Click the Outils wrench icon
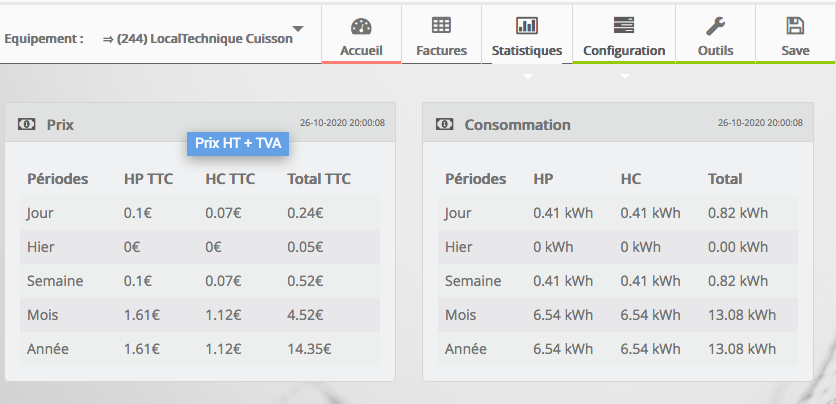Viewport: 836px width, 404px height. [x=715, y=26]
